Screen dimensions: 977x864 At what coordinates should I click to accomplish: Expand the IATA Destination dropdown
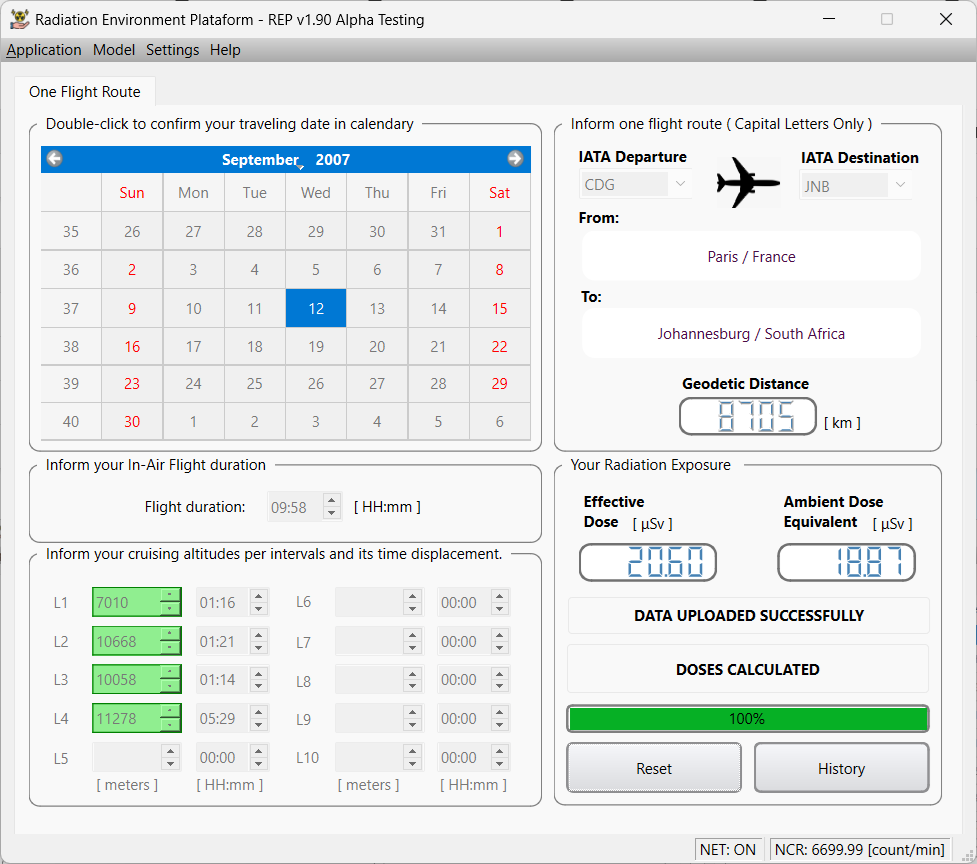pos(899,185)
